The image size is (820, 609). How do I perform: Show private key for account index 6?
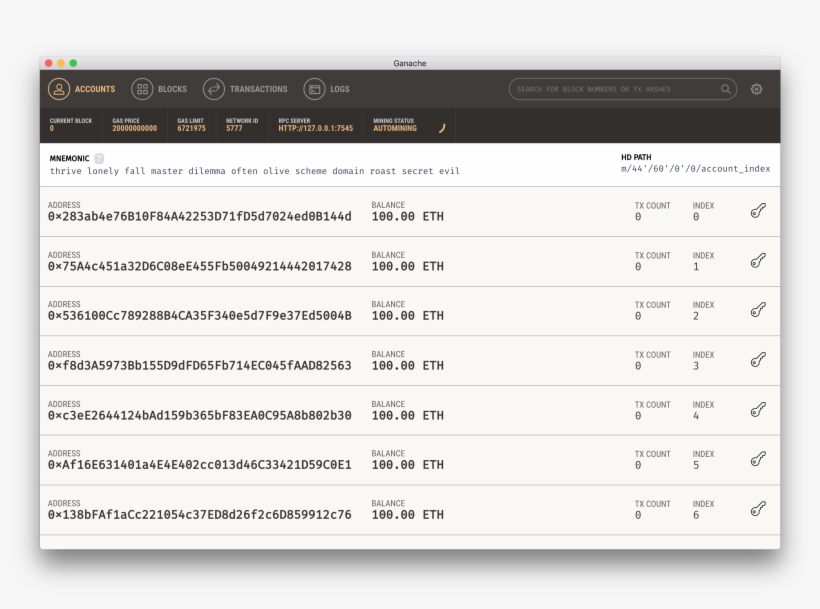(x=758, y=509)
